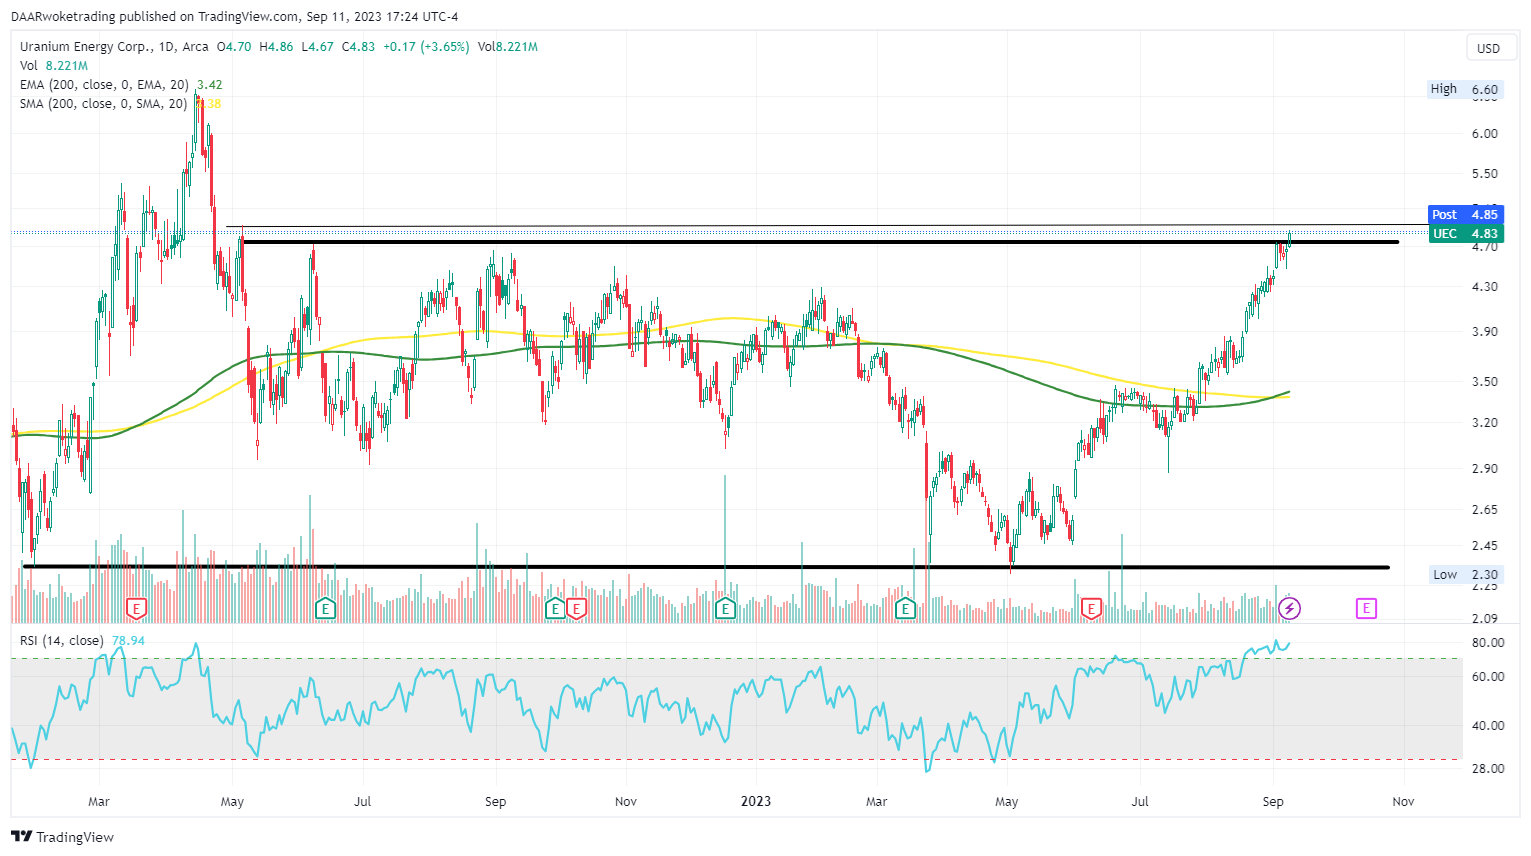Select the UEC 4.83 price label
Image resolution: width=1531 pixels, height=856 pixels.
pos(1465,233)
